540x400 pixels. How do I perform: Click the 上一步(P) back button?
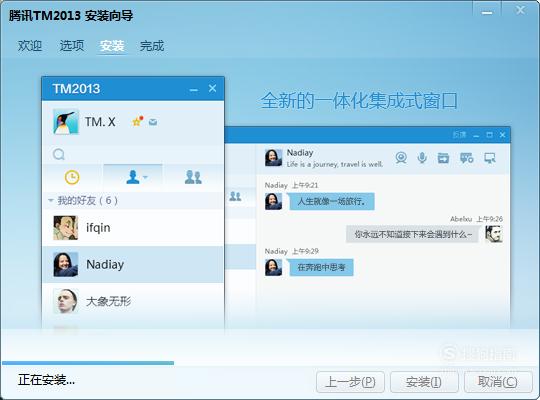[x=350, y=382]
